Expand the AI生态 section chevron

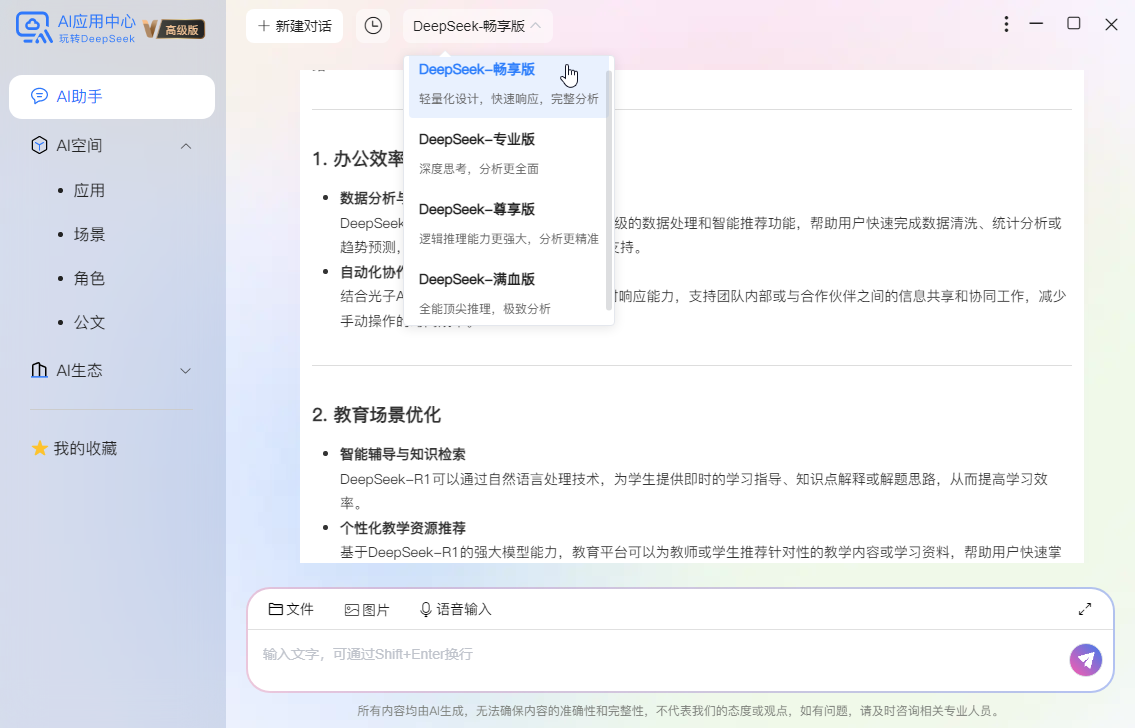[185, 369]
